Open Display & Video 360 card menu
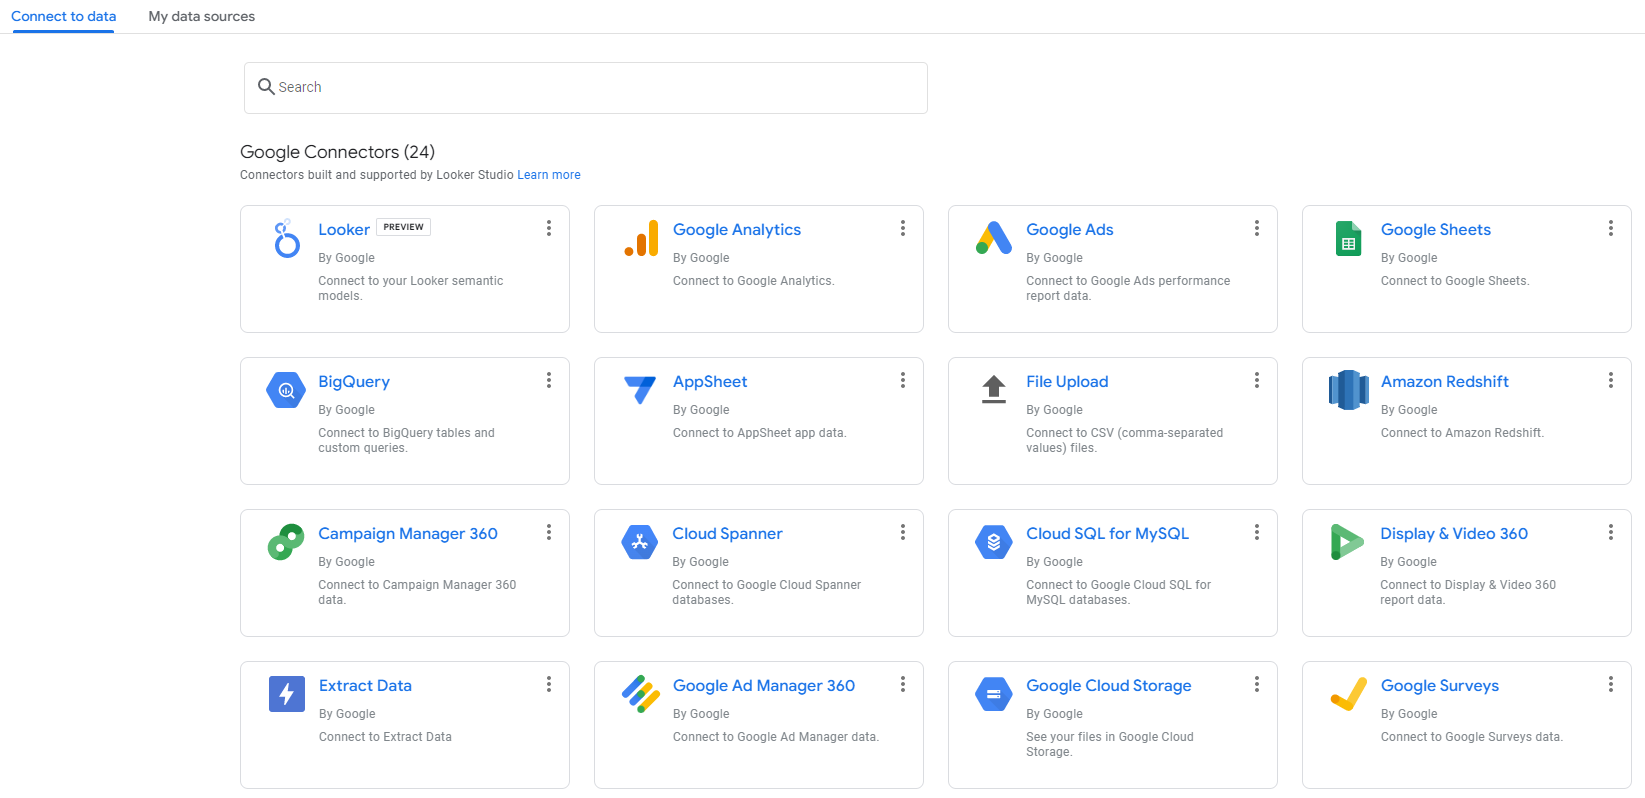 pyautogui.click(x=1611, y=532)
